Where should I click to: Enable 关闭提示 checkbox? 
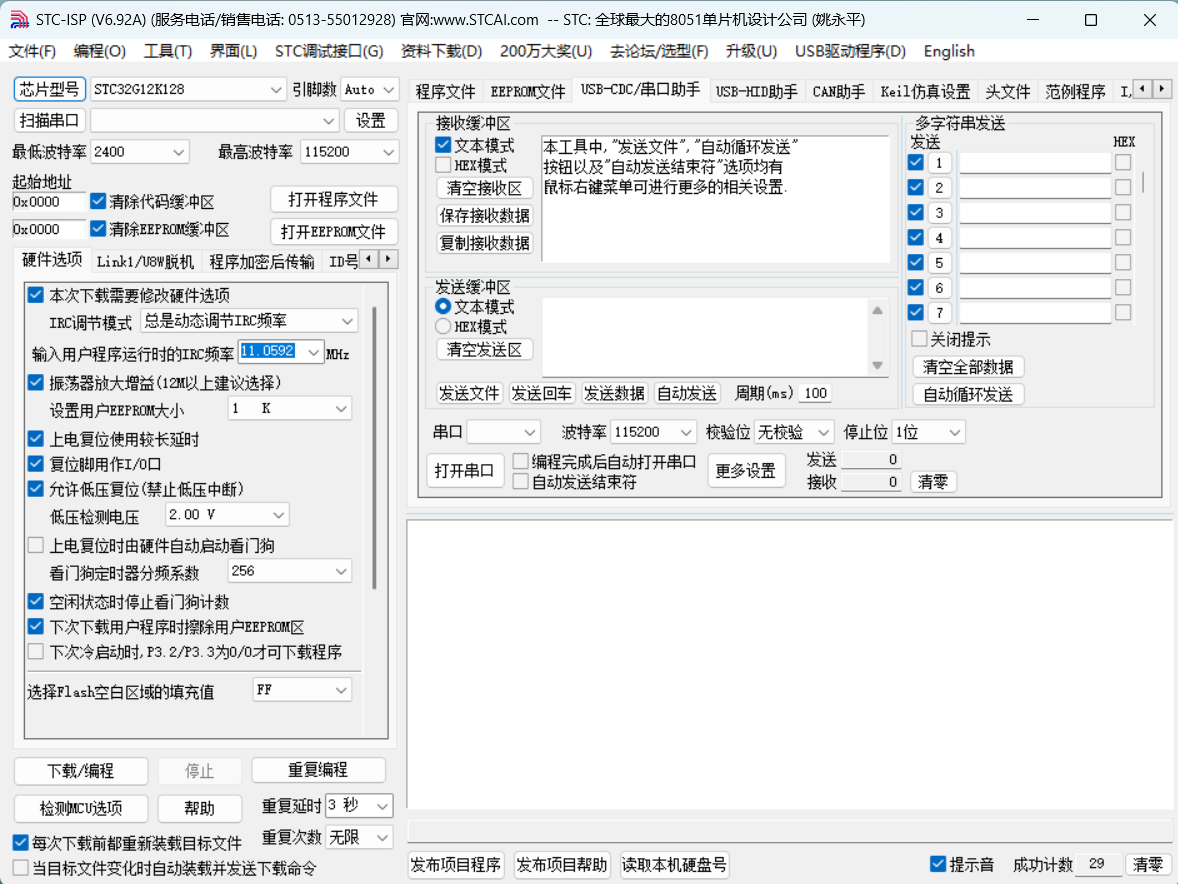(919, 339)
